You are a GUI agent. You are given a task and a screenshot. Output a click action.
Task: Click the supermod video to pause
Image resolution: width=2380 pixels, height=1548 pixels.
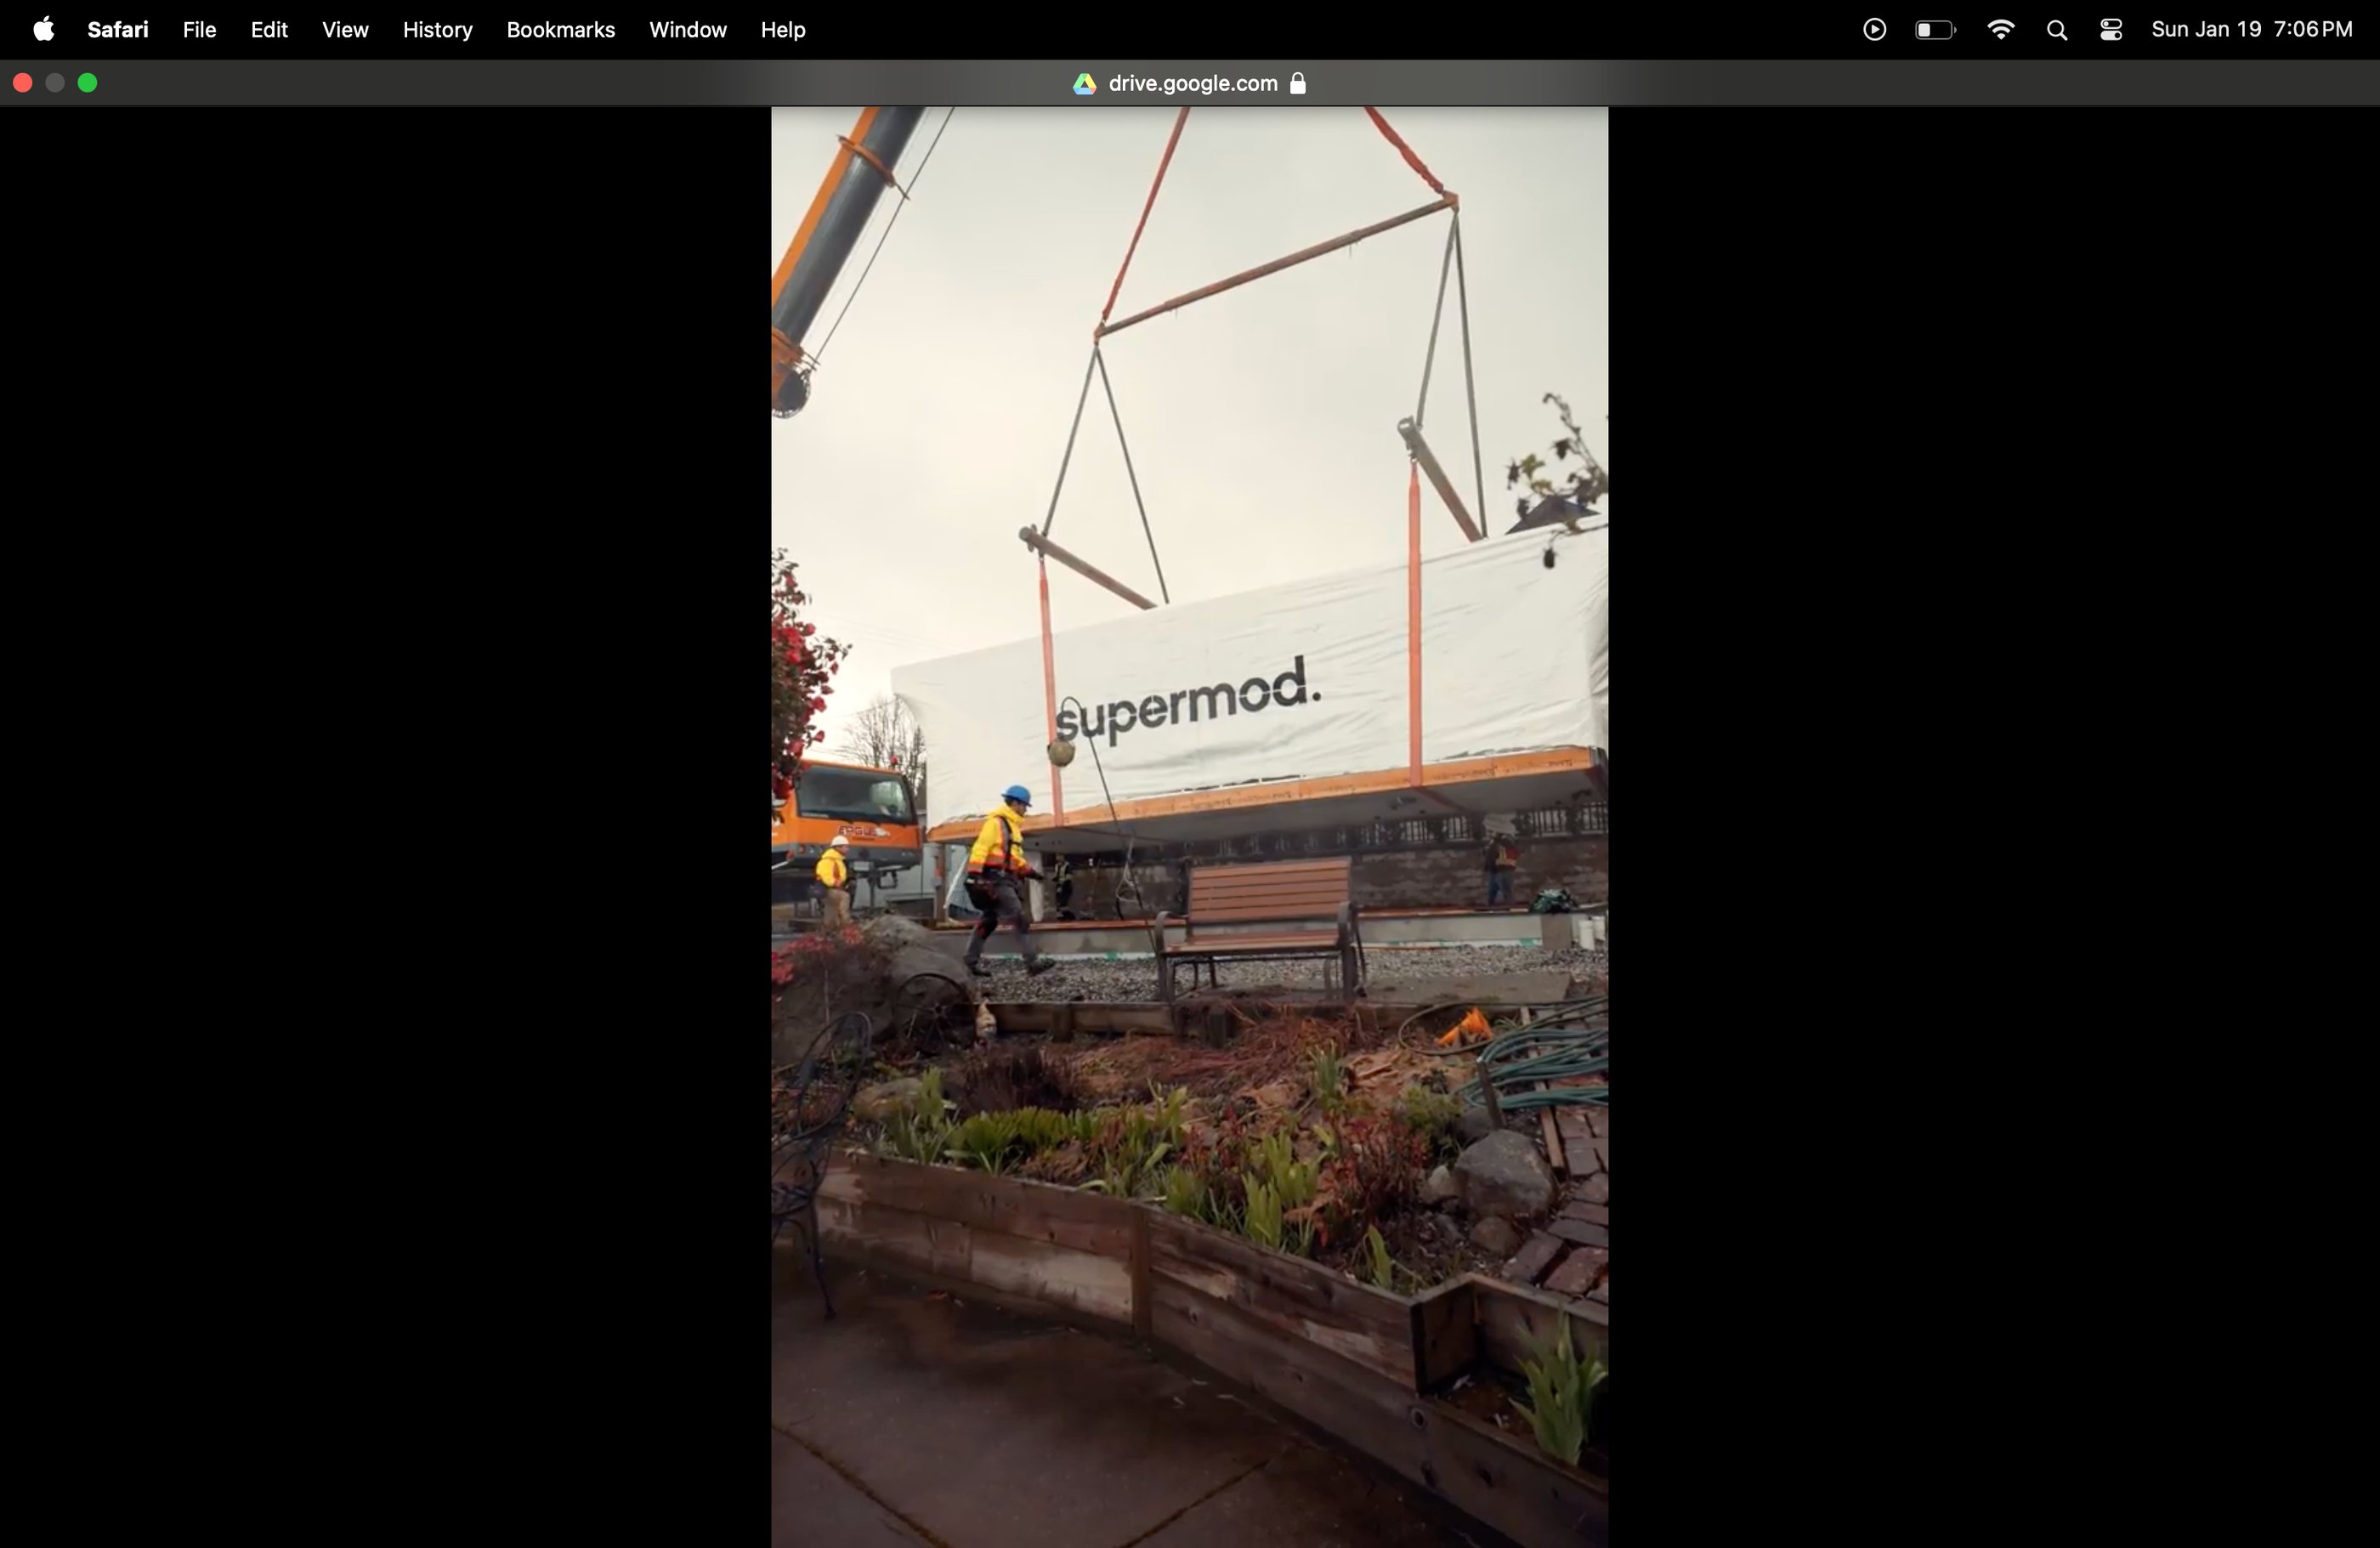coord(1189,826)
